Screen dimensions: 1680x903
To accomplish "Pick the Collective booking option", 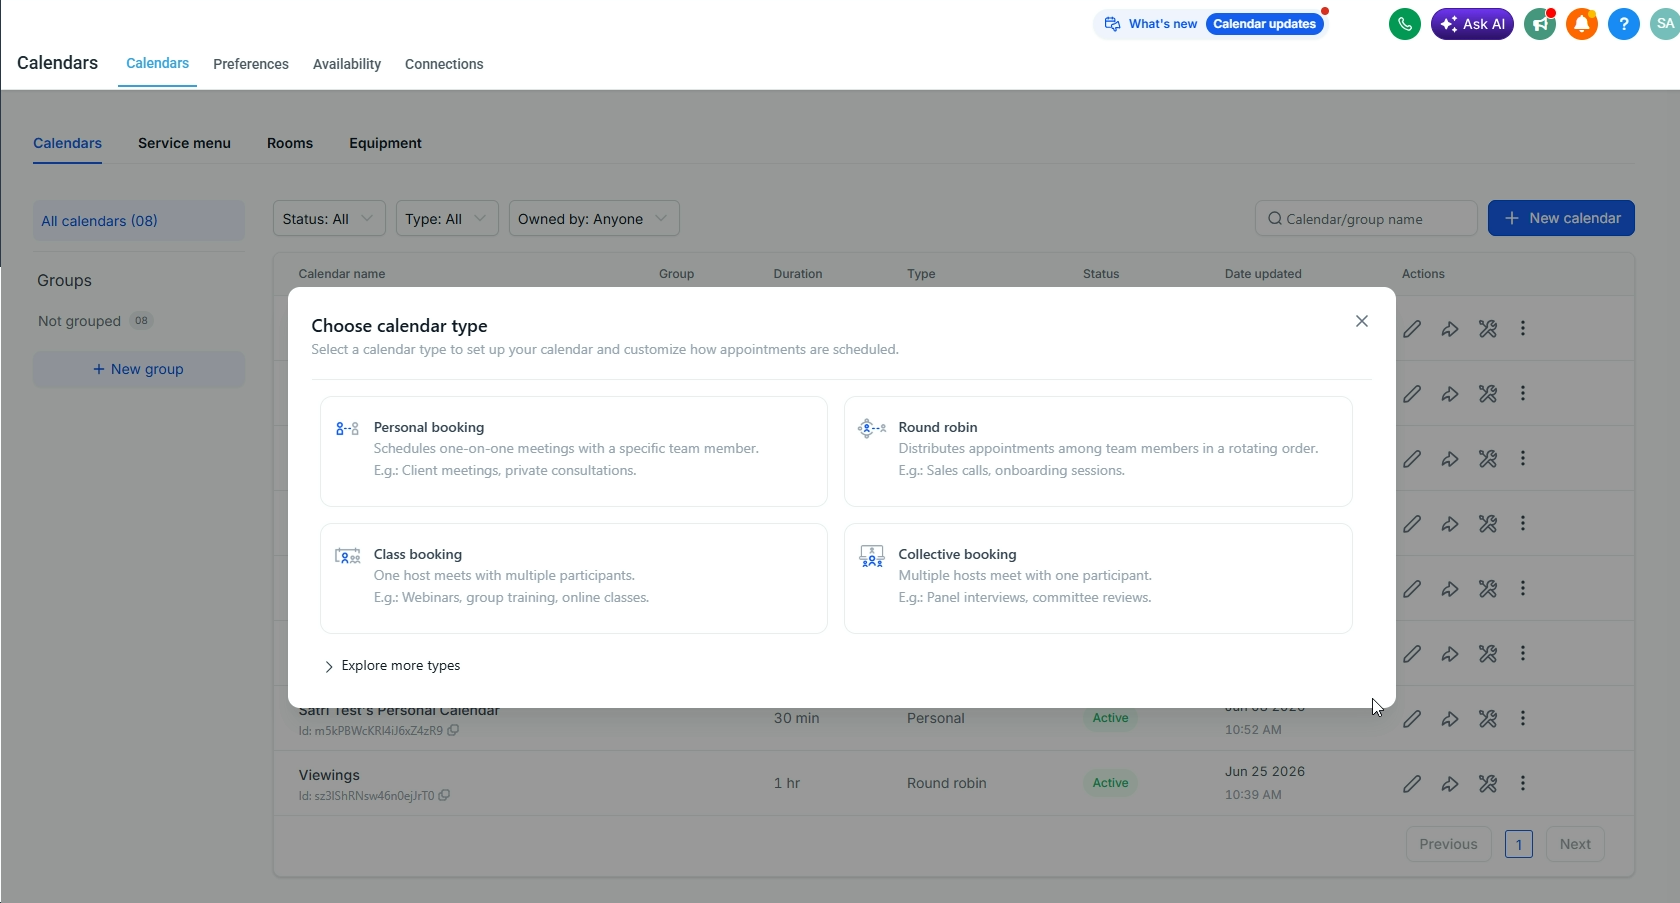I will (1098, 579).
